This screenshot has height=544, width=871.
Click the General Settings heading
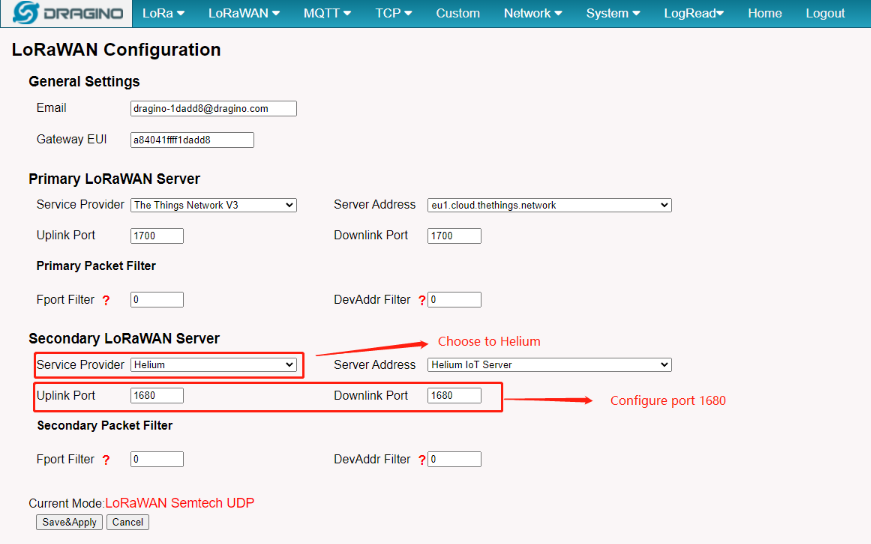[84, 82]
